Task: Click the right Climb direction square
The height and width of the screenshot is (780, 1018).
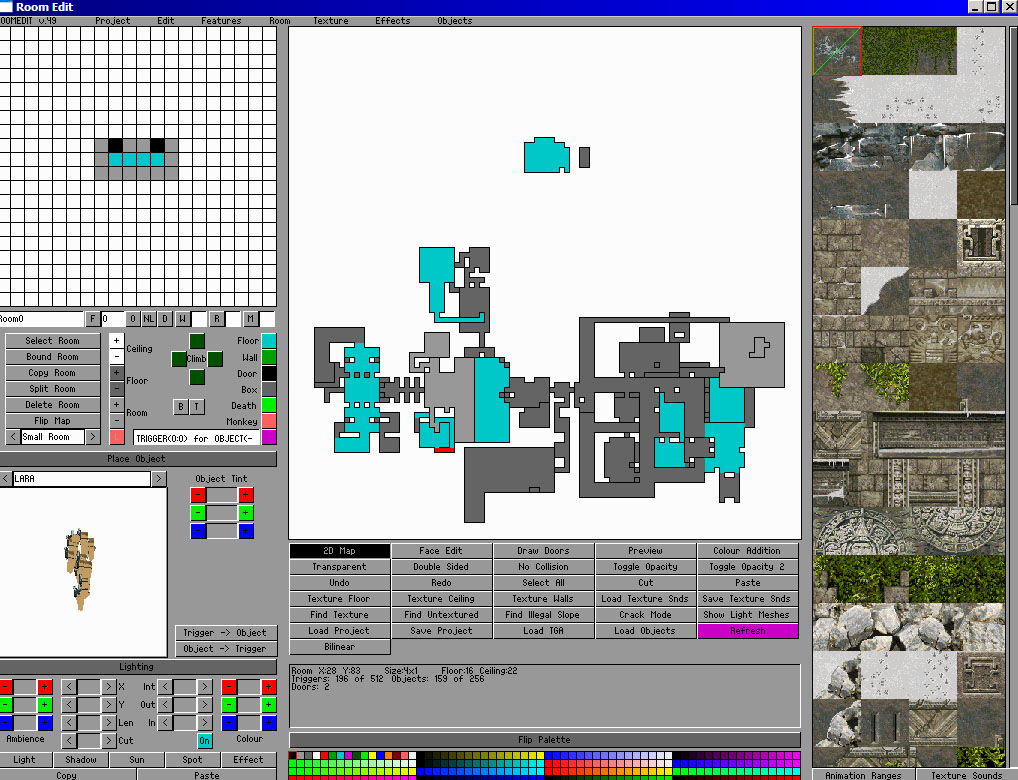Action: tap(216, 359)
